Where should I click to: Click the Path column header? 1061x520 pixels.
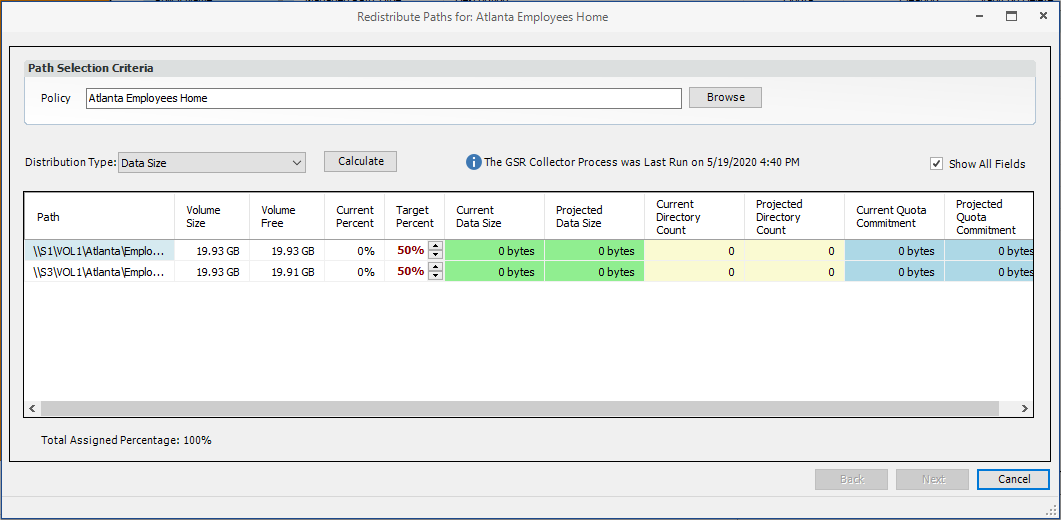point(99,217)
